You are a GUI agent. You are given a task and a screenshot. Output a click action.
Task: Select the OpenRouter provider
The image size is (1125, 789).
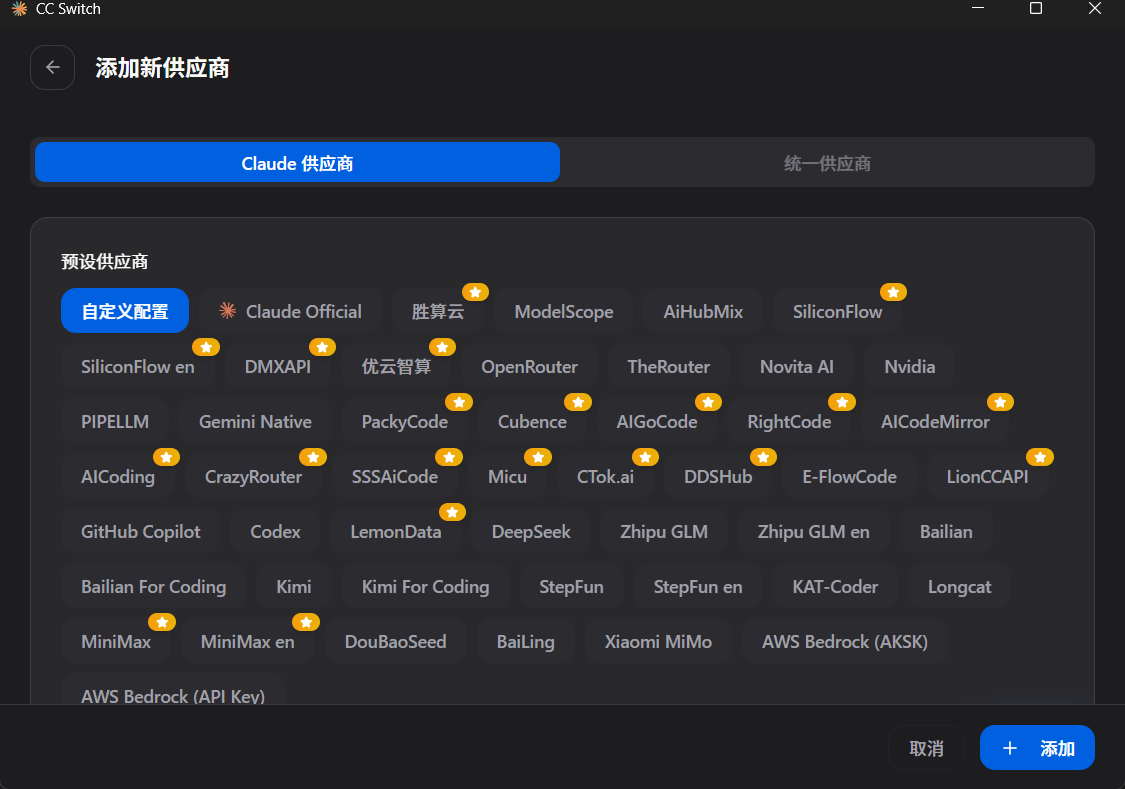(529, 366)
